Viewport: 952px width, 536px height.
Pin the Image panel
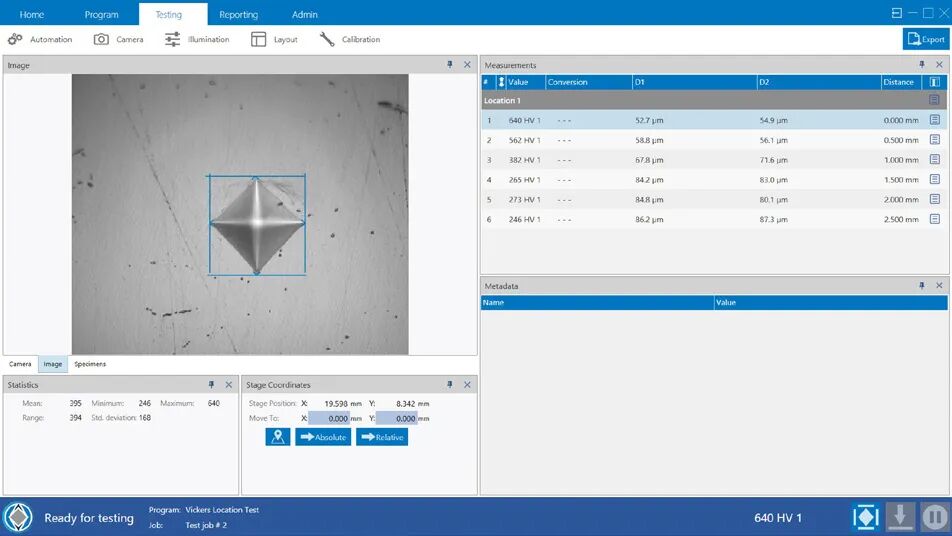coord(450,64)
